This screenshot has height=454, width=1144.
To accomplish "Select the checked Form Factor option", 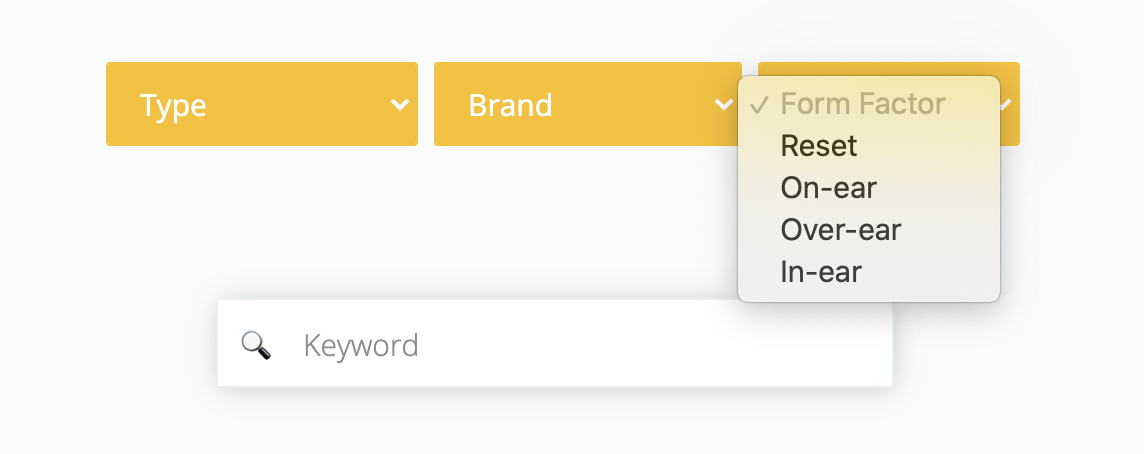I will tap(862, 104).
